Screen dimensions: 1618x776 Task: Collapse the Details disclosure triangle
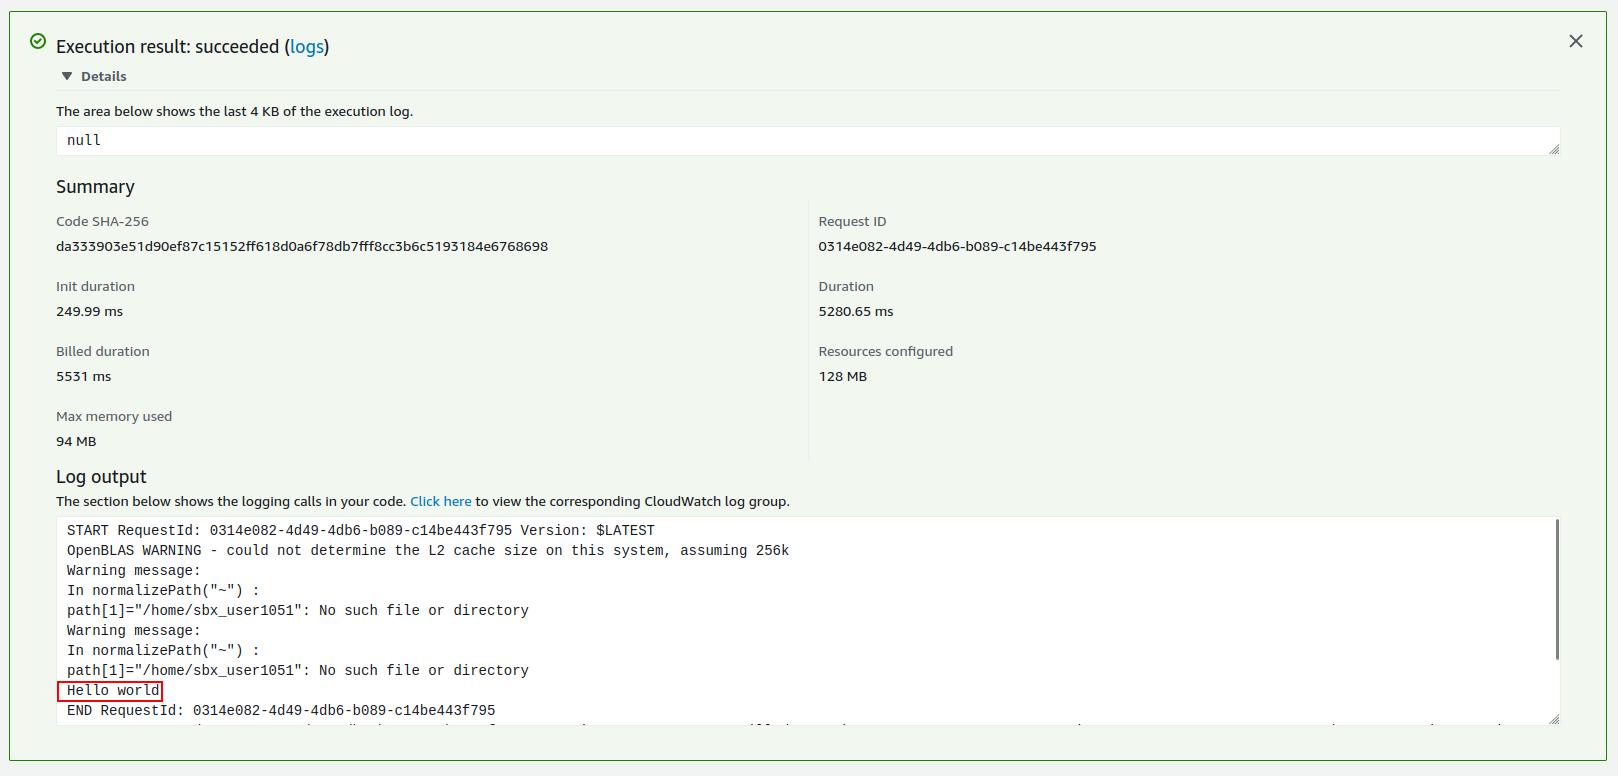point(67,76)
